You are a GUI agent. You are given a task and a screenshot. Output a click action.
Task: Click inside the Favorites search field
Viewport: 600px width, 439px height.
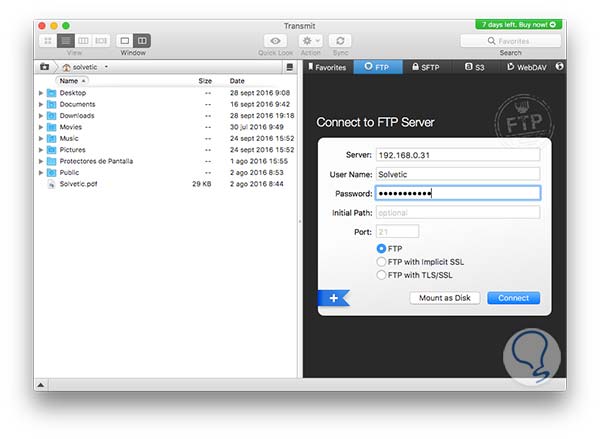click(511, 41)
